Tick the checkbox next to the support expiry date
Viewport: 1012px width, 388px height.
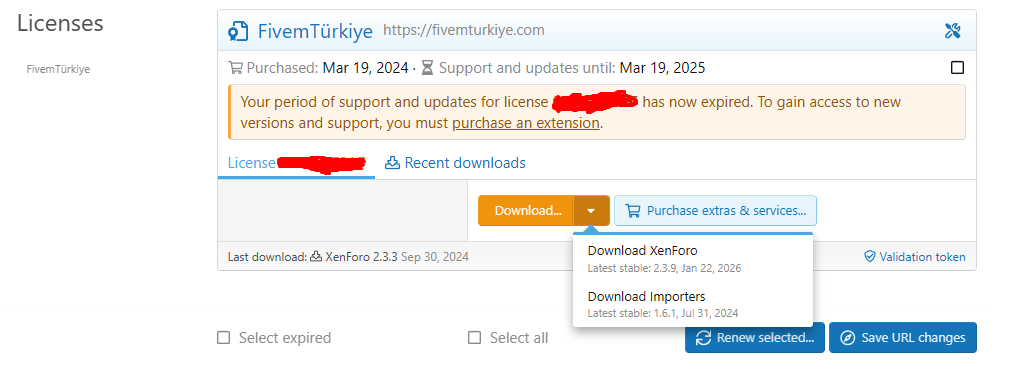(957, 68)
